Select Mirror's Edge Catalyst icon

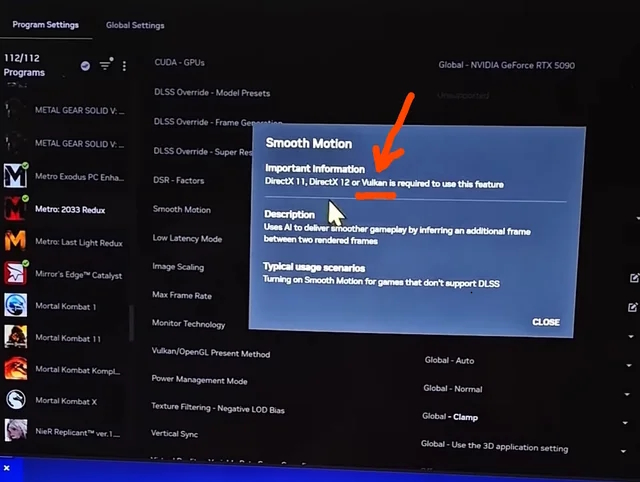(x=15, y=273)
